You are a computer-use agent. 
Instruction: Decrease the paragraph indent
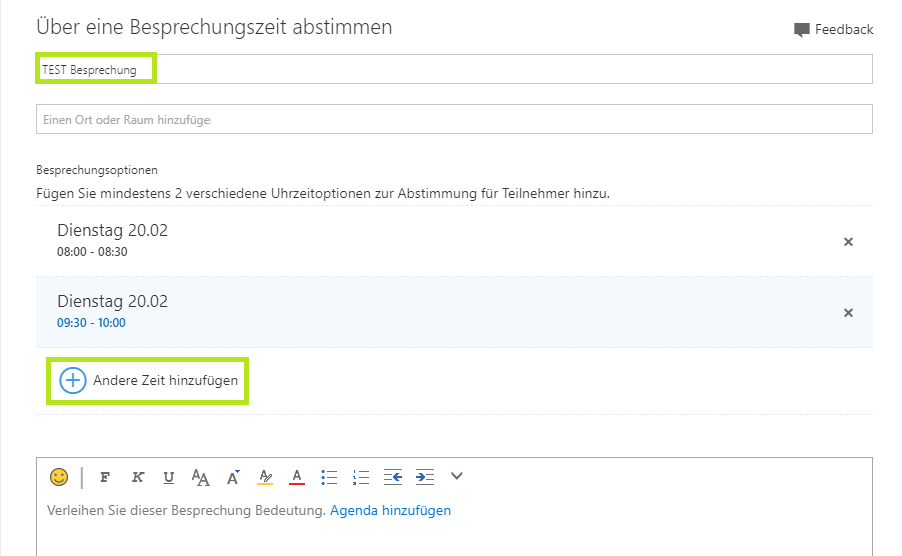pos(393,477)
